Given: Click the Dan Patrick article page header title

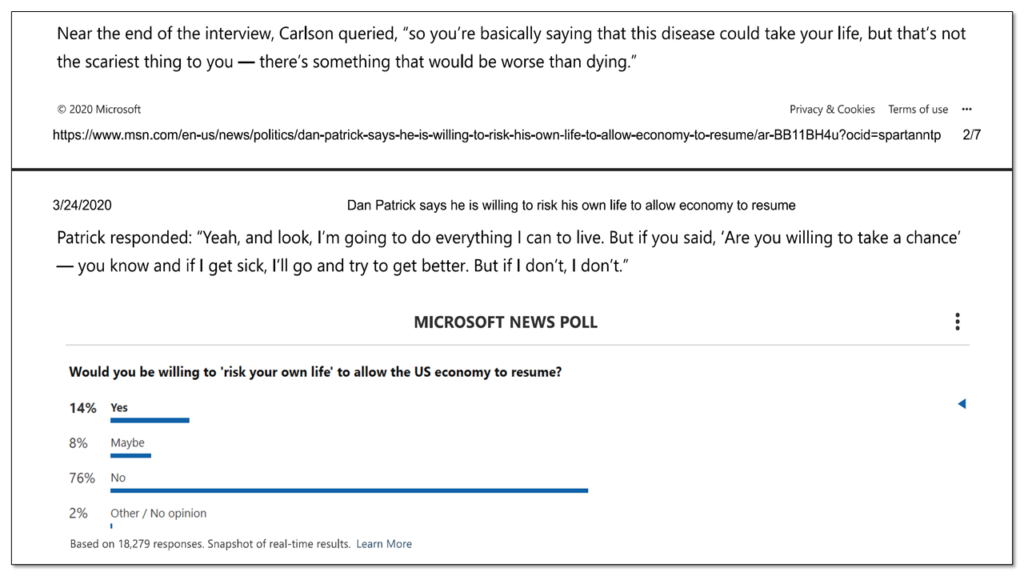Looking at the screenshot, I should pos(571,206).
